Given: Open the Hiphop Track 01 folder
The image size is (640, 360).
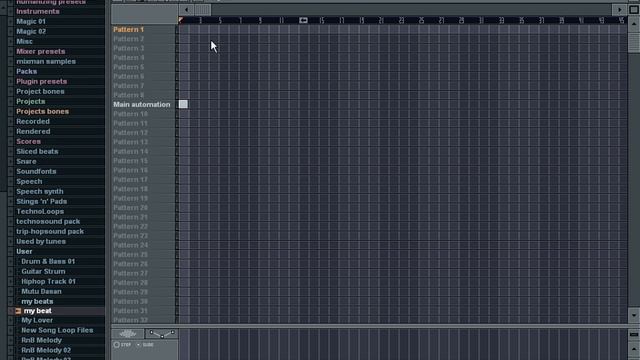Looking at the screenshot, I should click(49, 281).
